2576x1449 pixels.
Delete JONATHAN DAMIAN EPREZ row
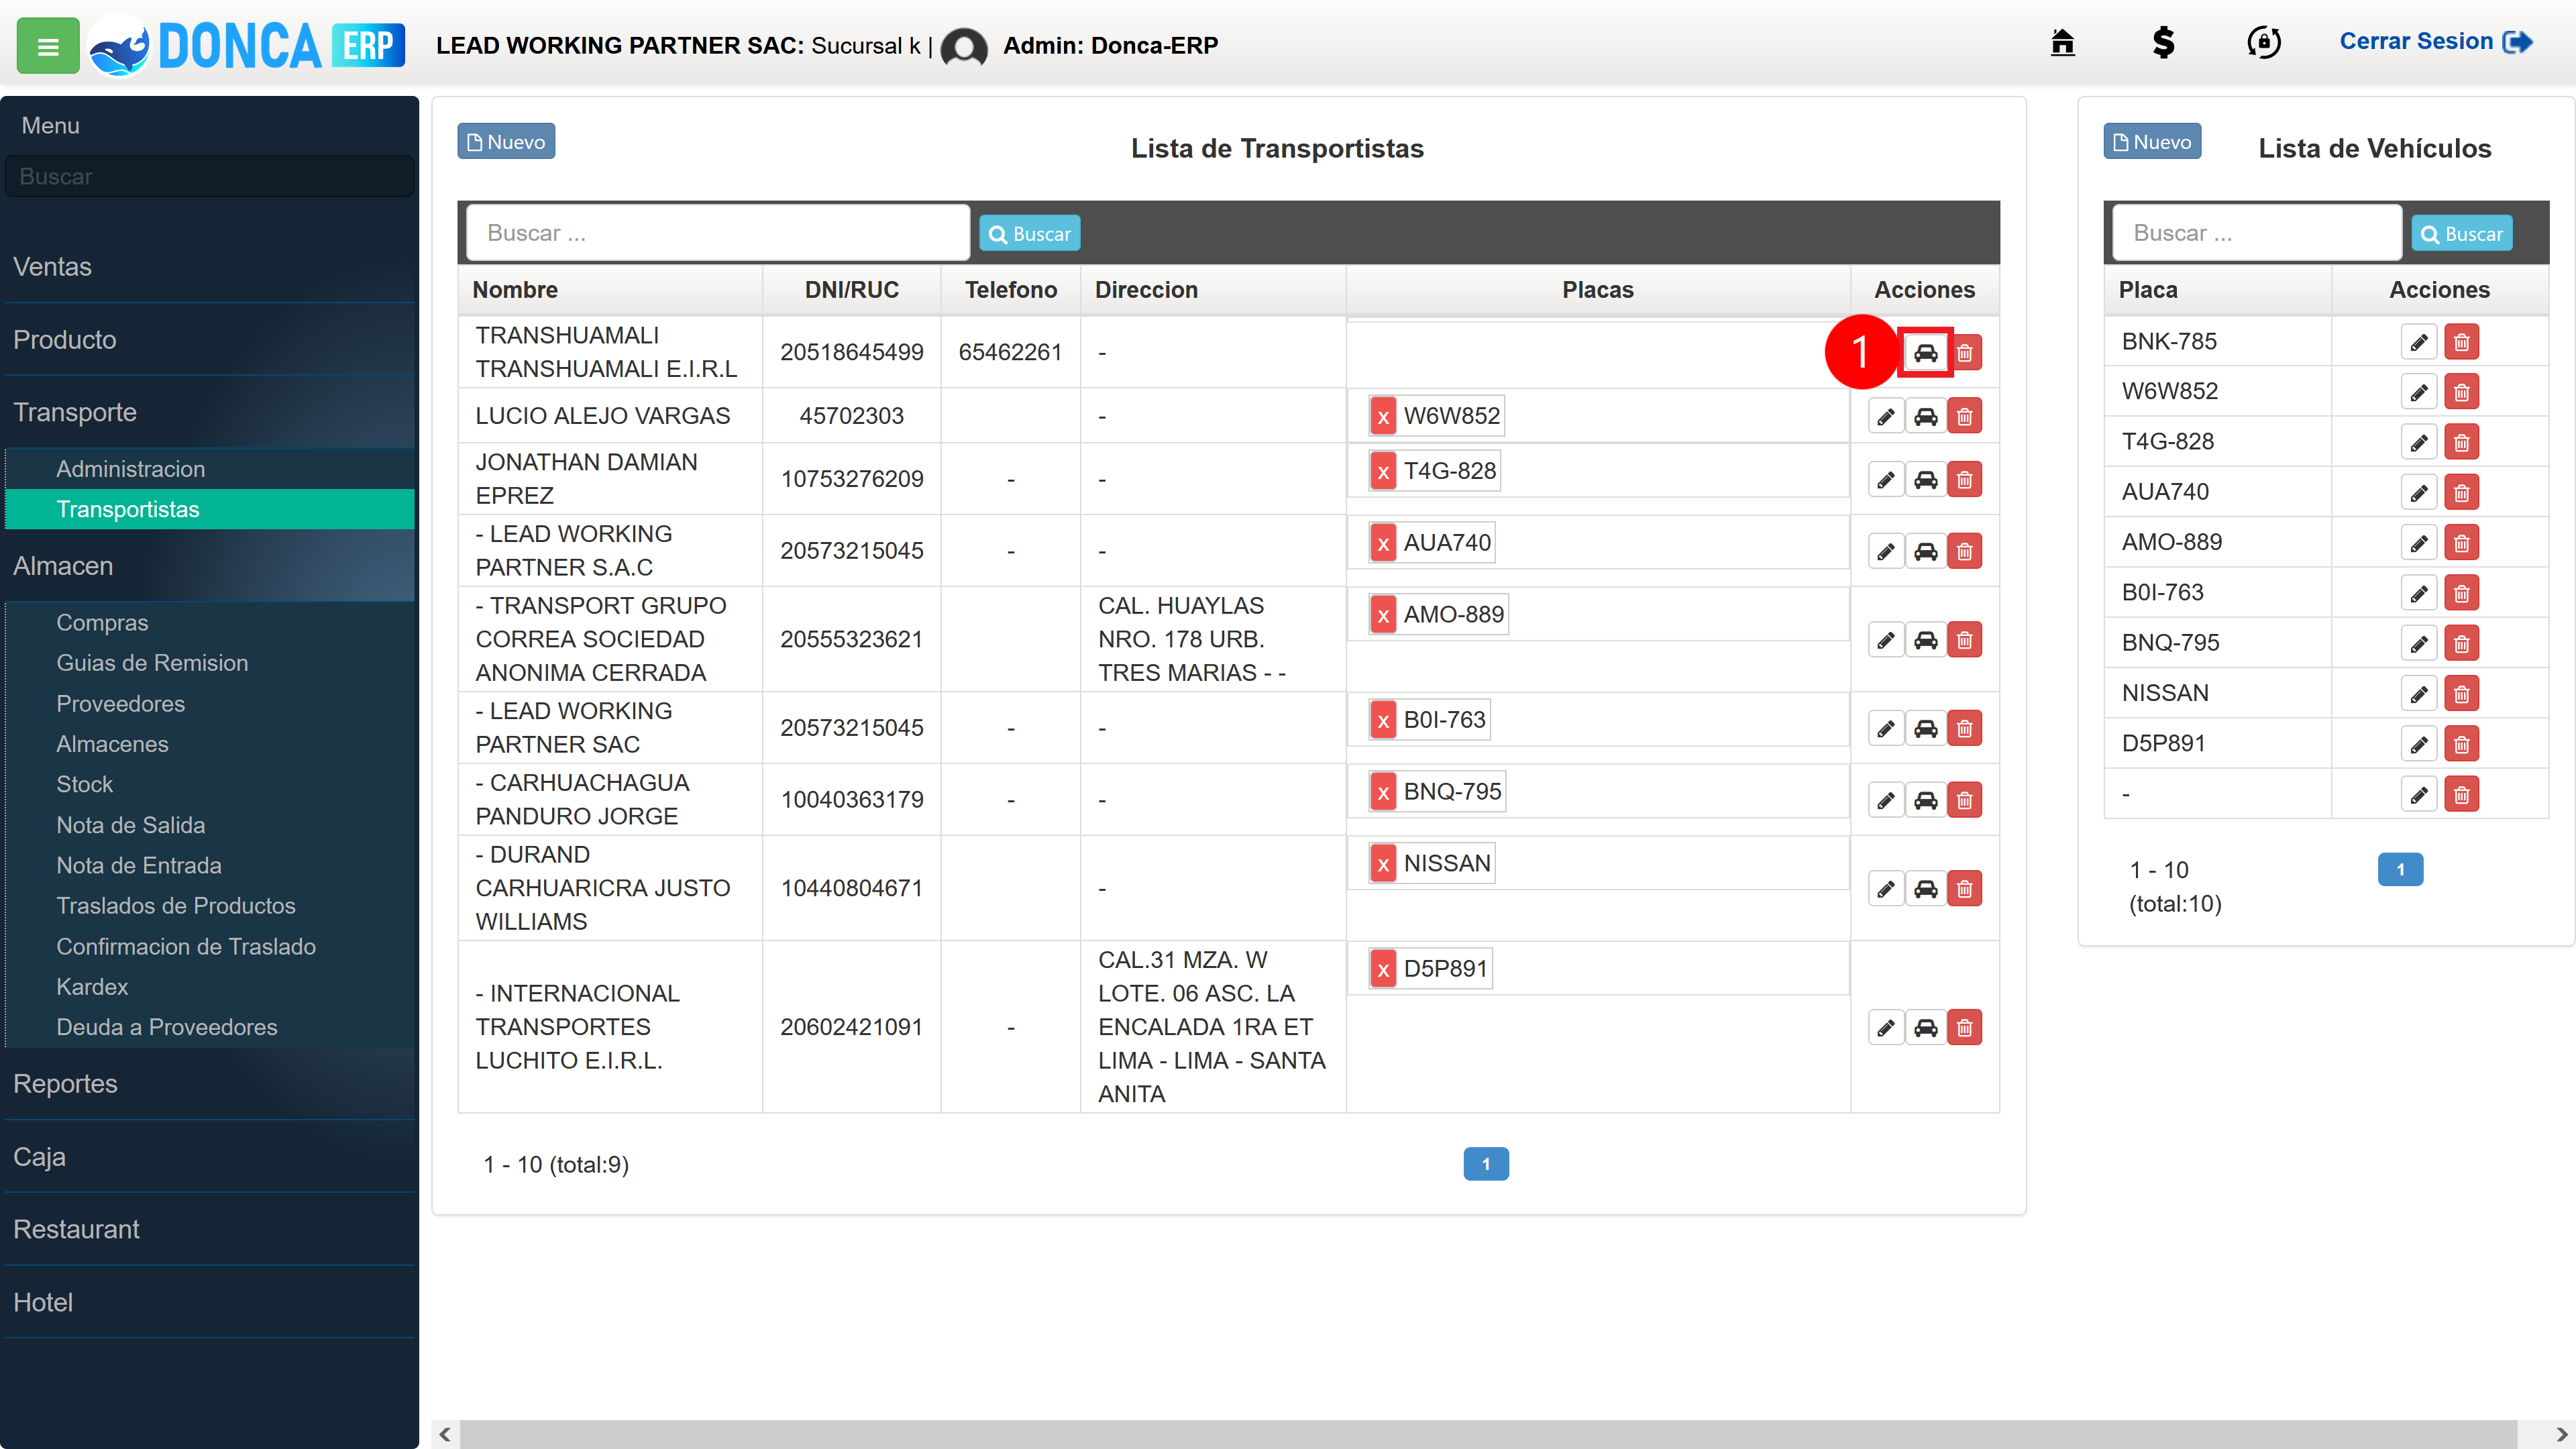1964,480
